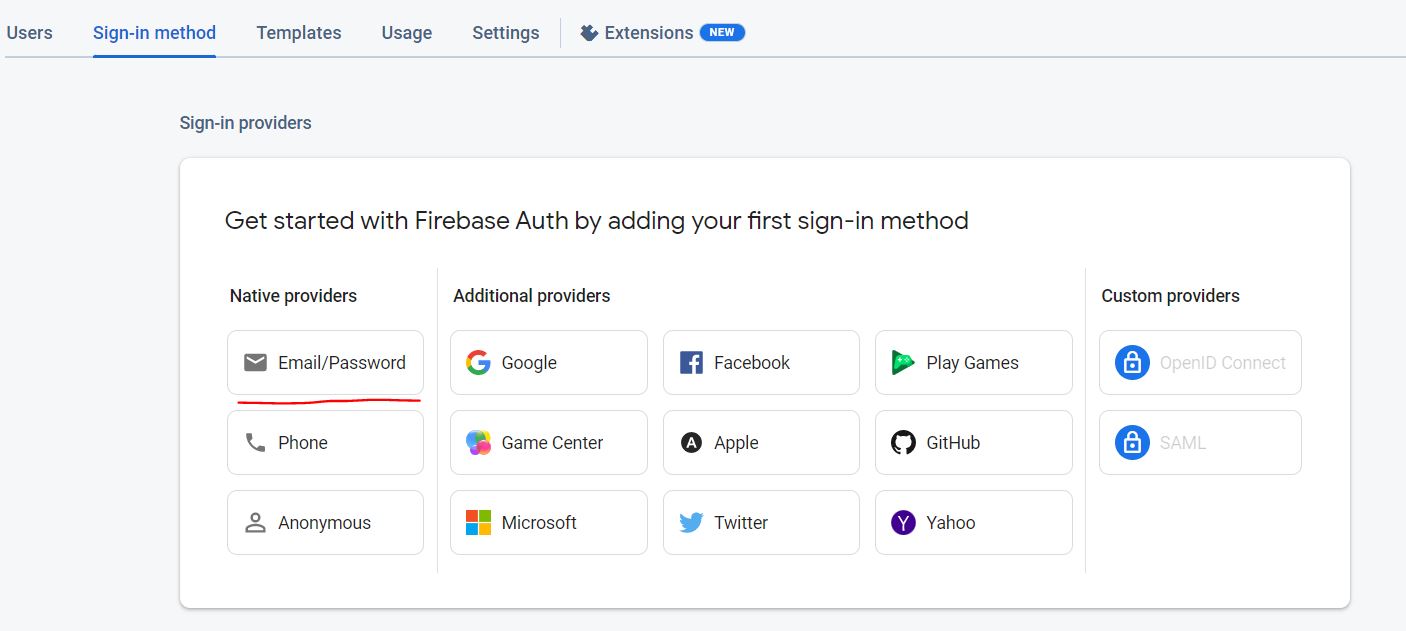Image resolution: width=1406 pixels, height=631 pixels.
Task: Click the Play Games controller icon
Action: 903,362
